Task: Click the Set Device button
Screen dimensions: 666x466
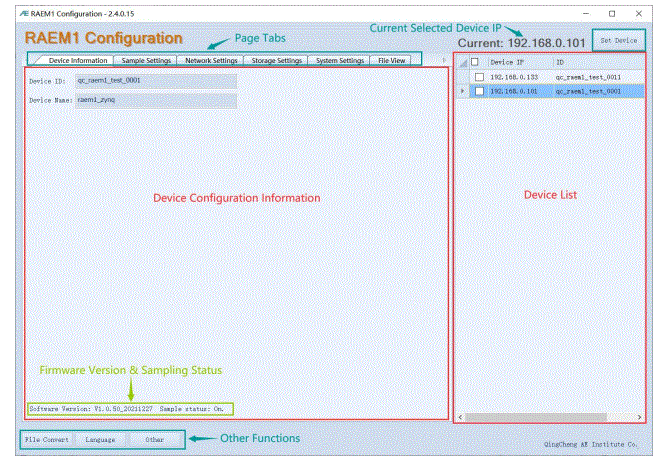Action: pos(618,40)
